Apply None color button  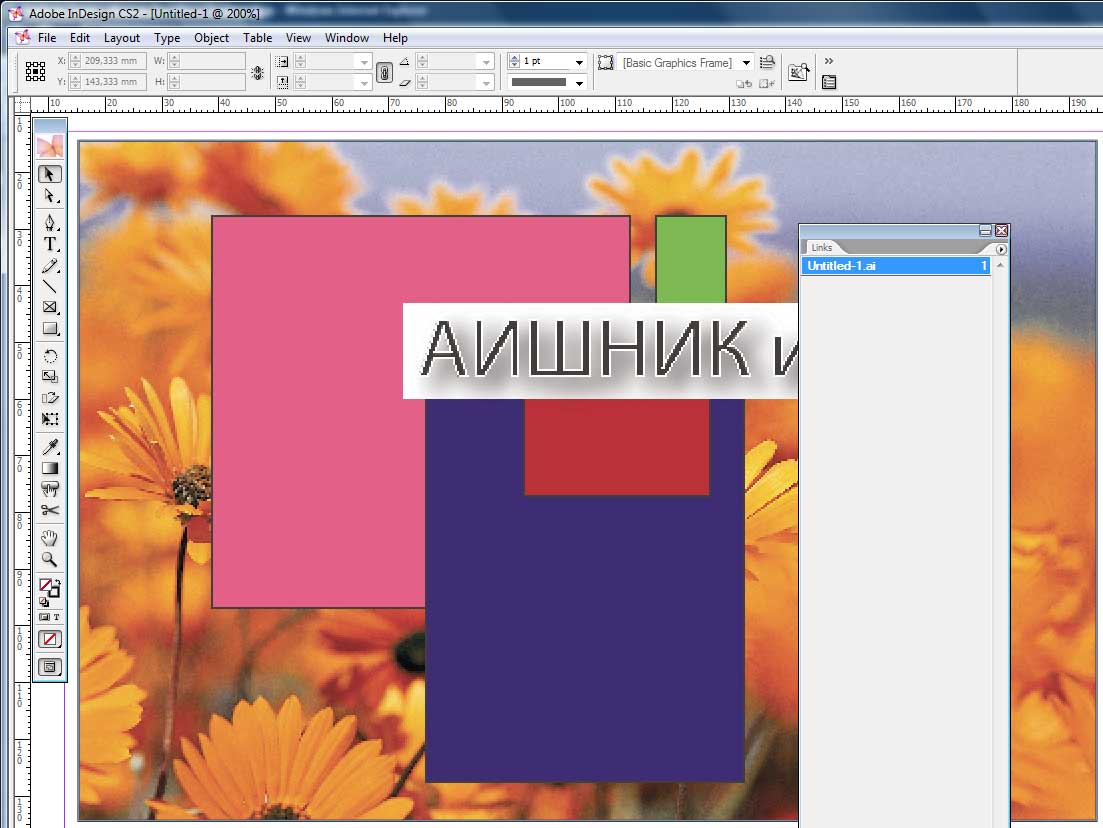click(x=49, y=639)
